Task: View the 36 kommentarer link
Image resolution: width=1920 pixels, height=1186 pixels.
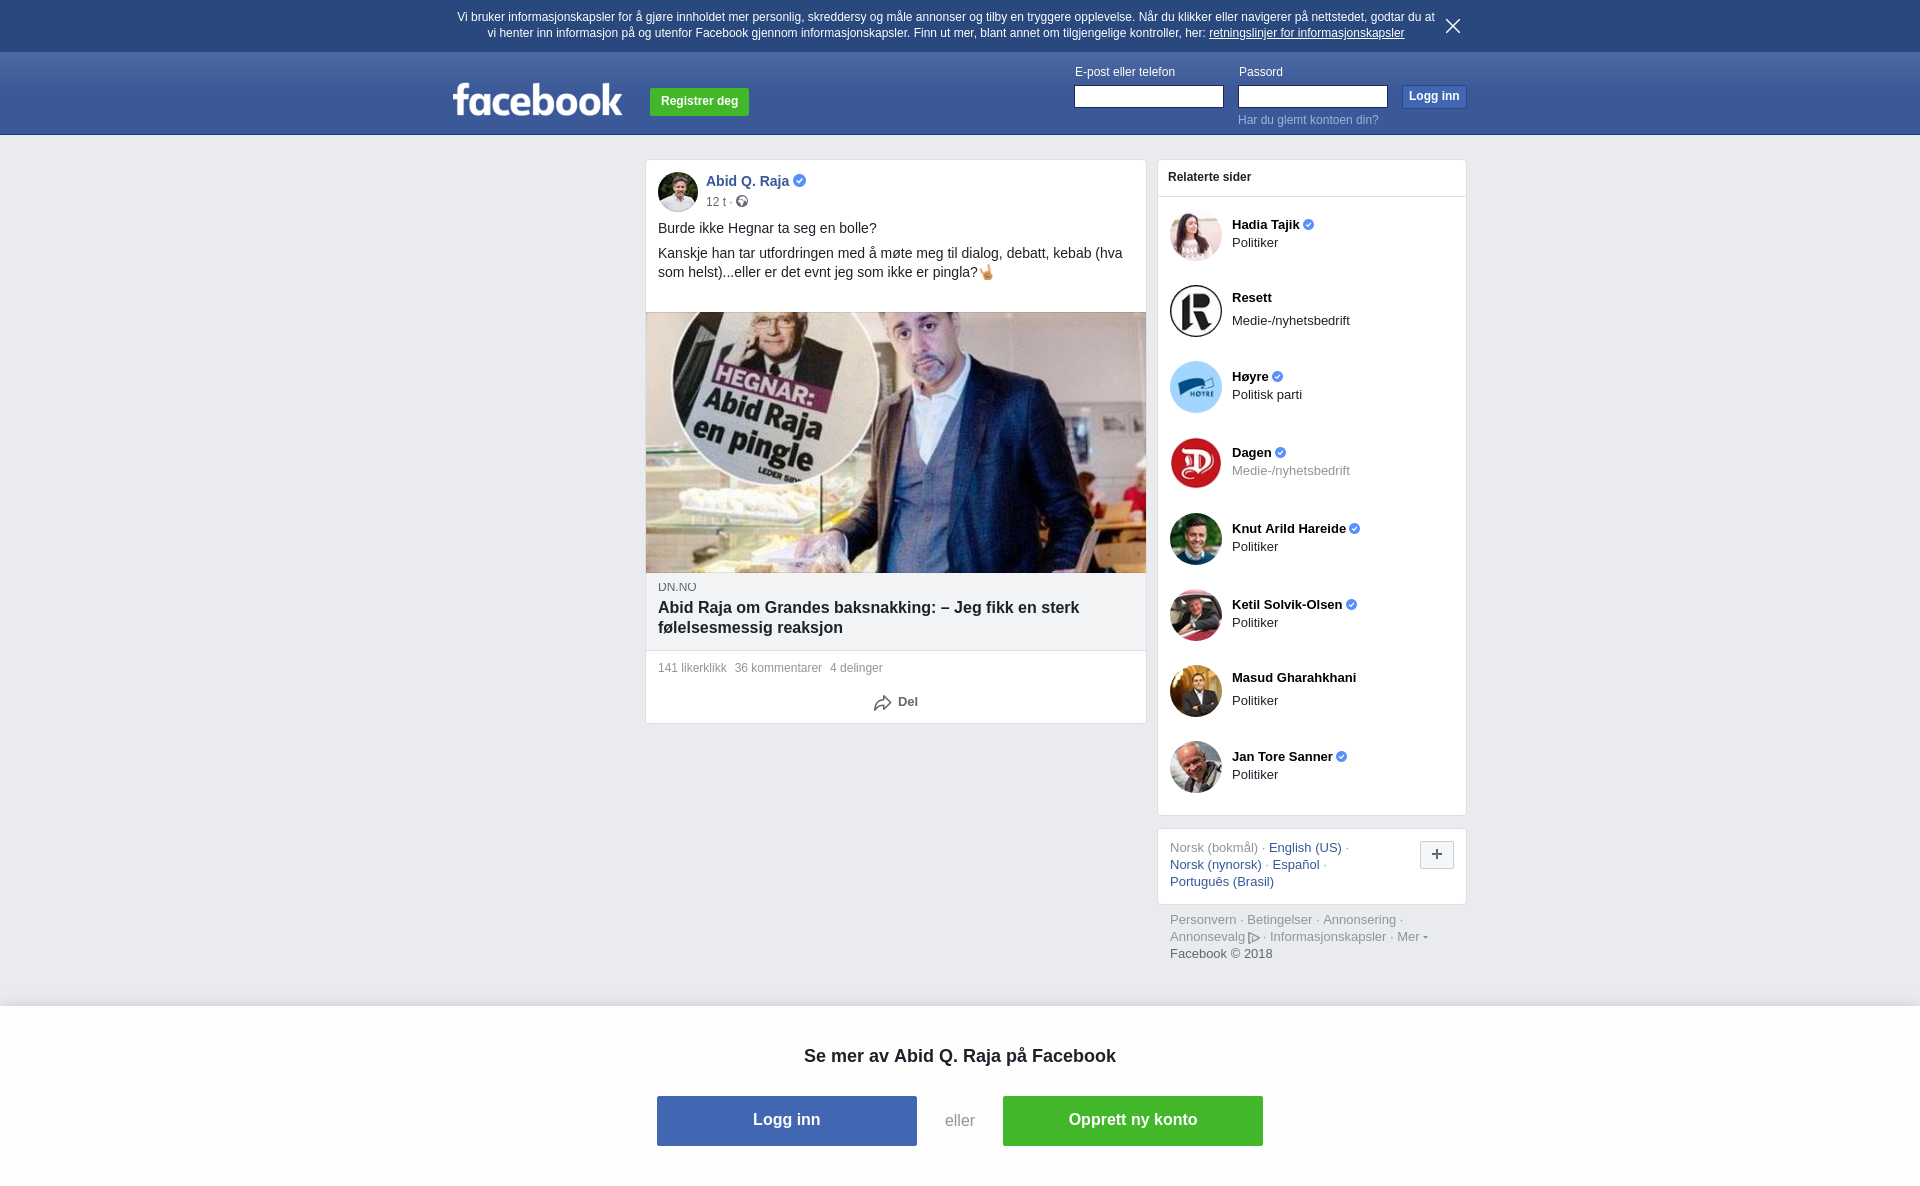Action: pos(778,668)
